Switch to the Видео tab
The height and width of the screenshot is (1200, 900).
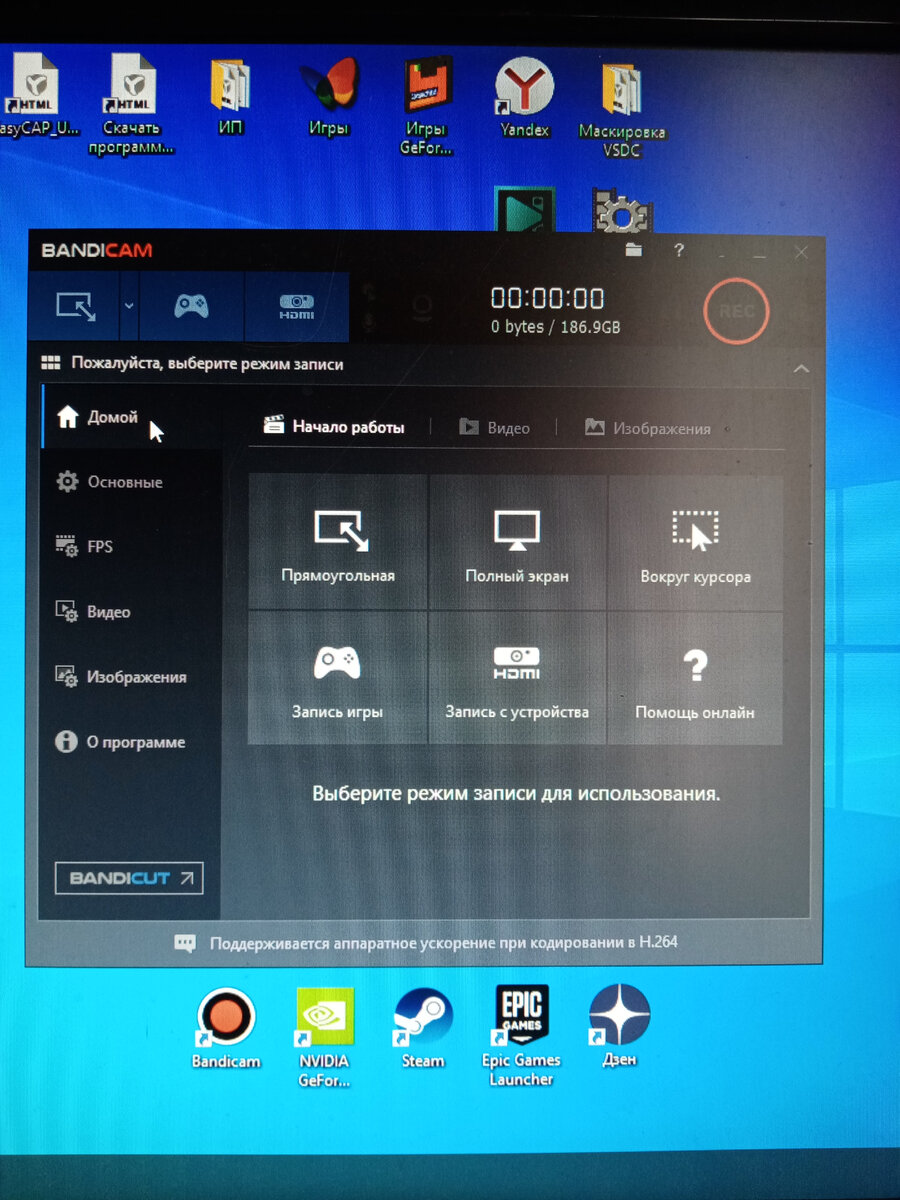(494, 428)
